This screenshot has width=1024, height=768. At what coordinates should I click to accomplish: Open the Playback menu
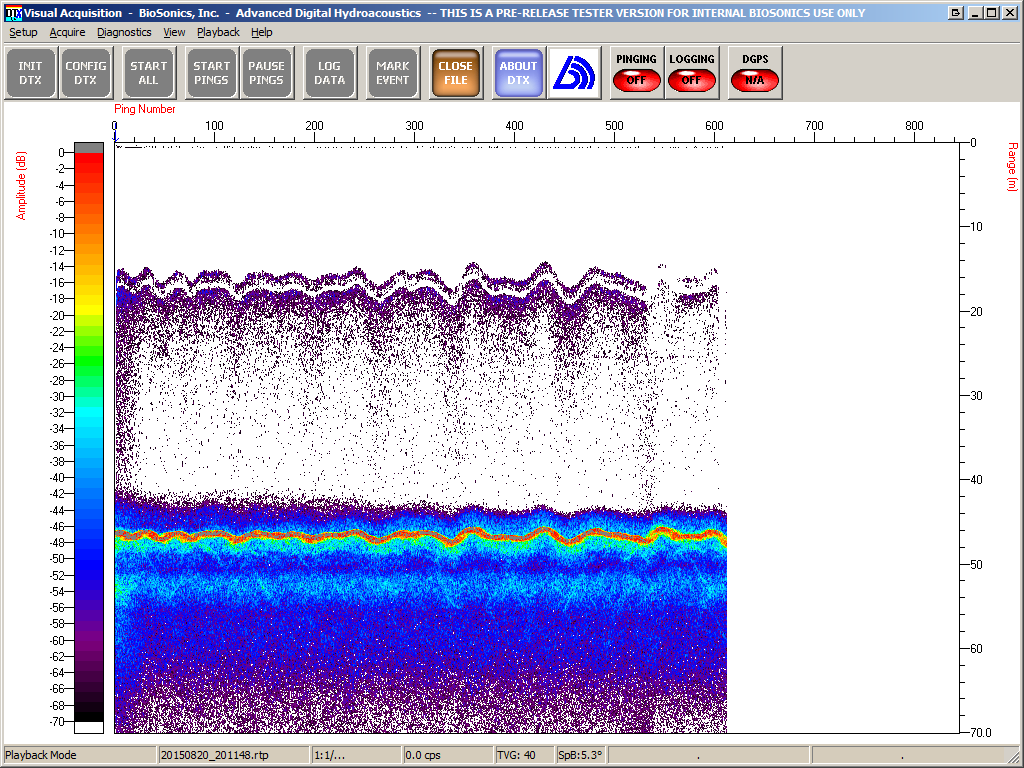coord(218,32)
